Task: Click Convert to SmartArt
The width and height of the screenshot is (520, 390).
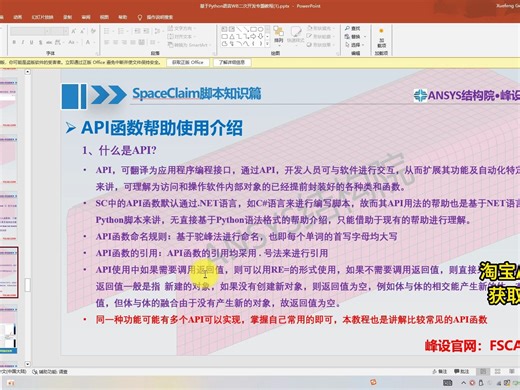Action: [x=189, y=45]
